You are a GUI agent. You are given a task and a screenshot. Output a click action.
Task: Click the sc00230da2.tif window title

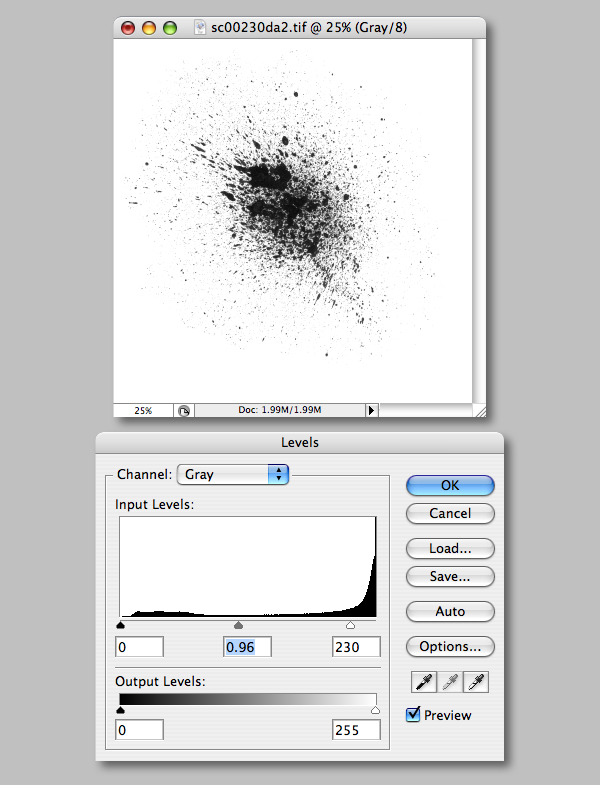tap(309, 28)
